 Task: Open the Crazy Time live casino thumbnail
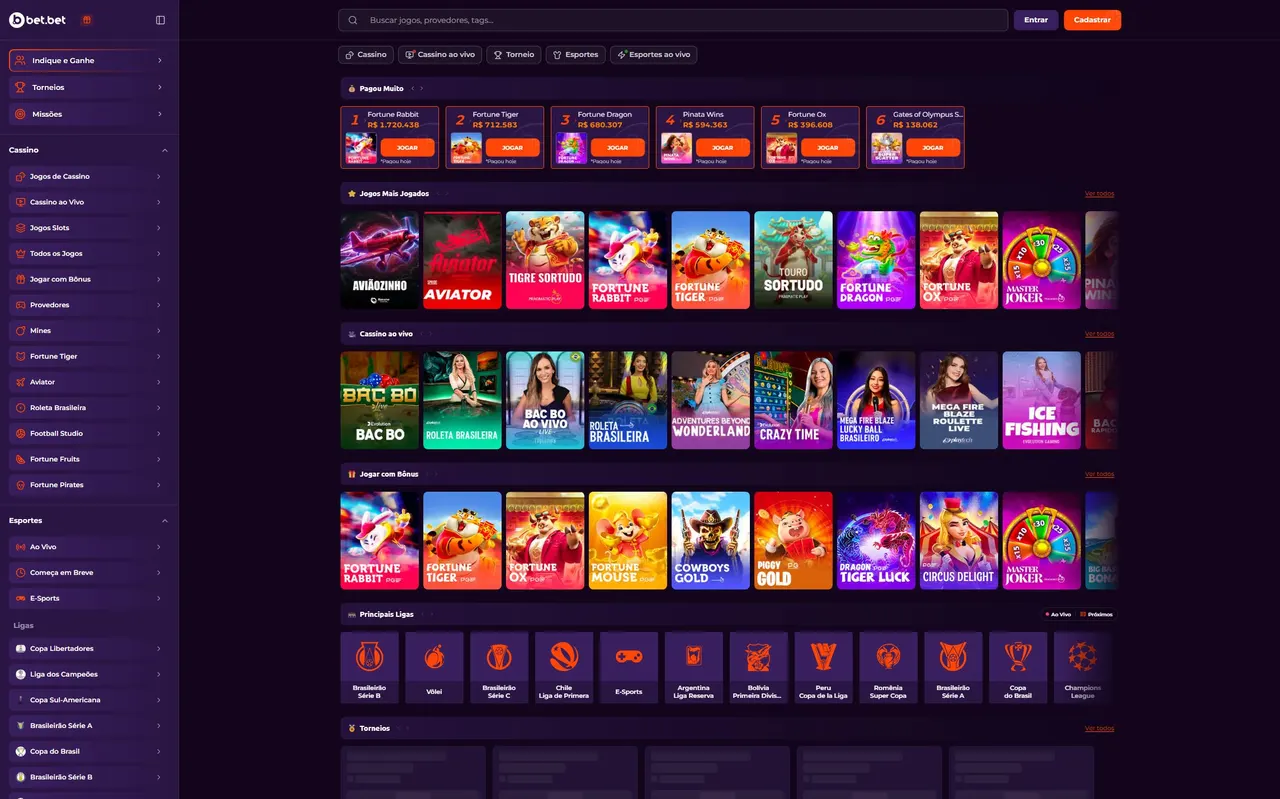pyautogui.click(x=793, y=400)
